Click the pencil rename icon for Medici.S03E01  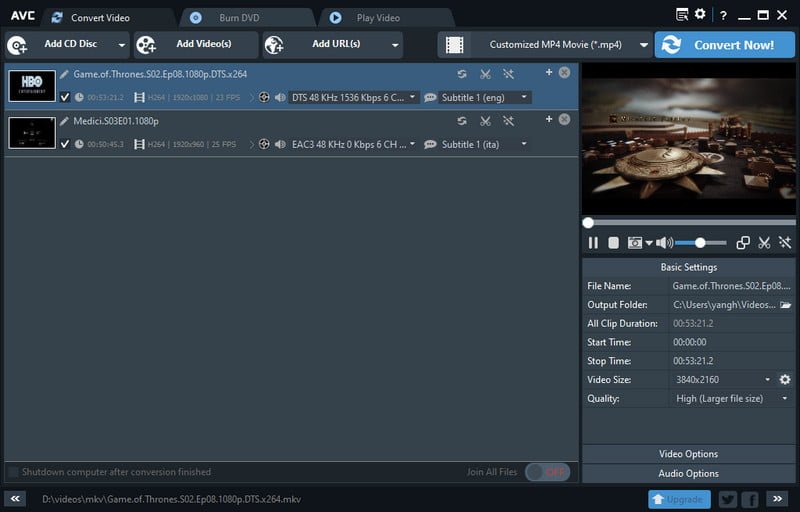[x=64, y=121]
